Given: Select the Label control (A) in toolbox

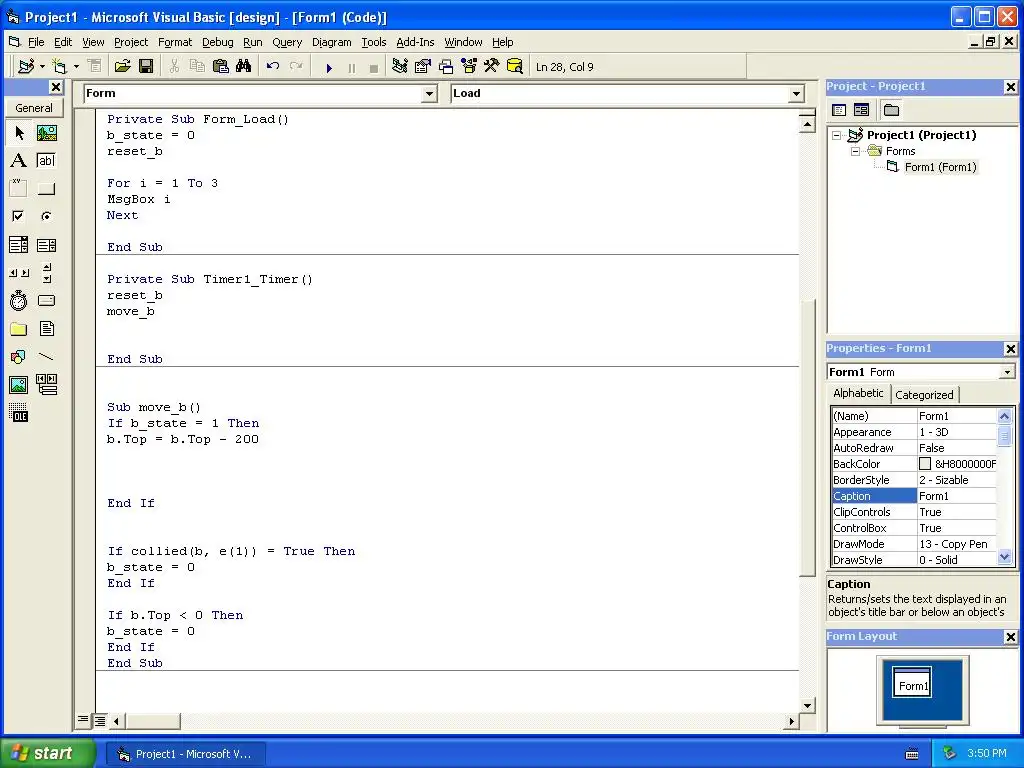Looking at the screenshot, I should [x=19, y=161].
